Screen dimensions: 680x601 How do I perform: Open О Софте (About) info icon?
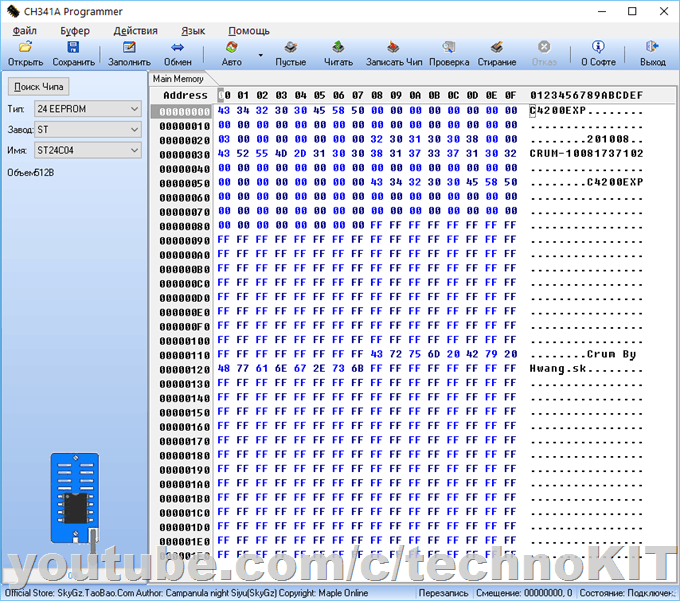(598, 47)
